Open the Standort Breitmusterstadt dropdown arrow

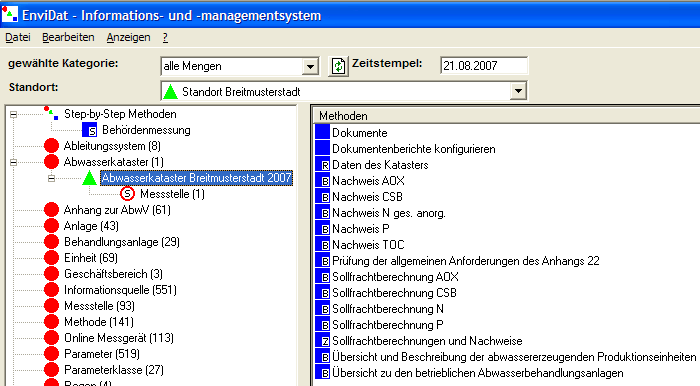pos(518,91)
